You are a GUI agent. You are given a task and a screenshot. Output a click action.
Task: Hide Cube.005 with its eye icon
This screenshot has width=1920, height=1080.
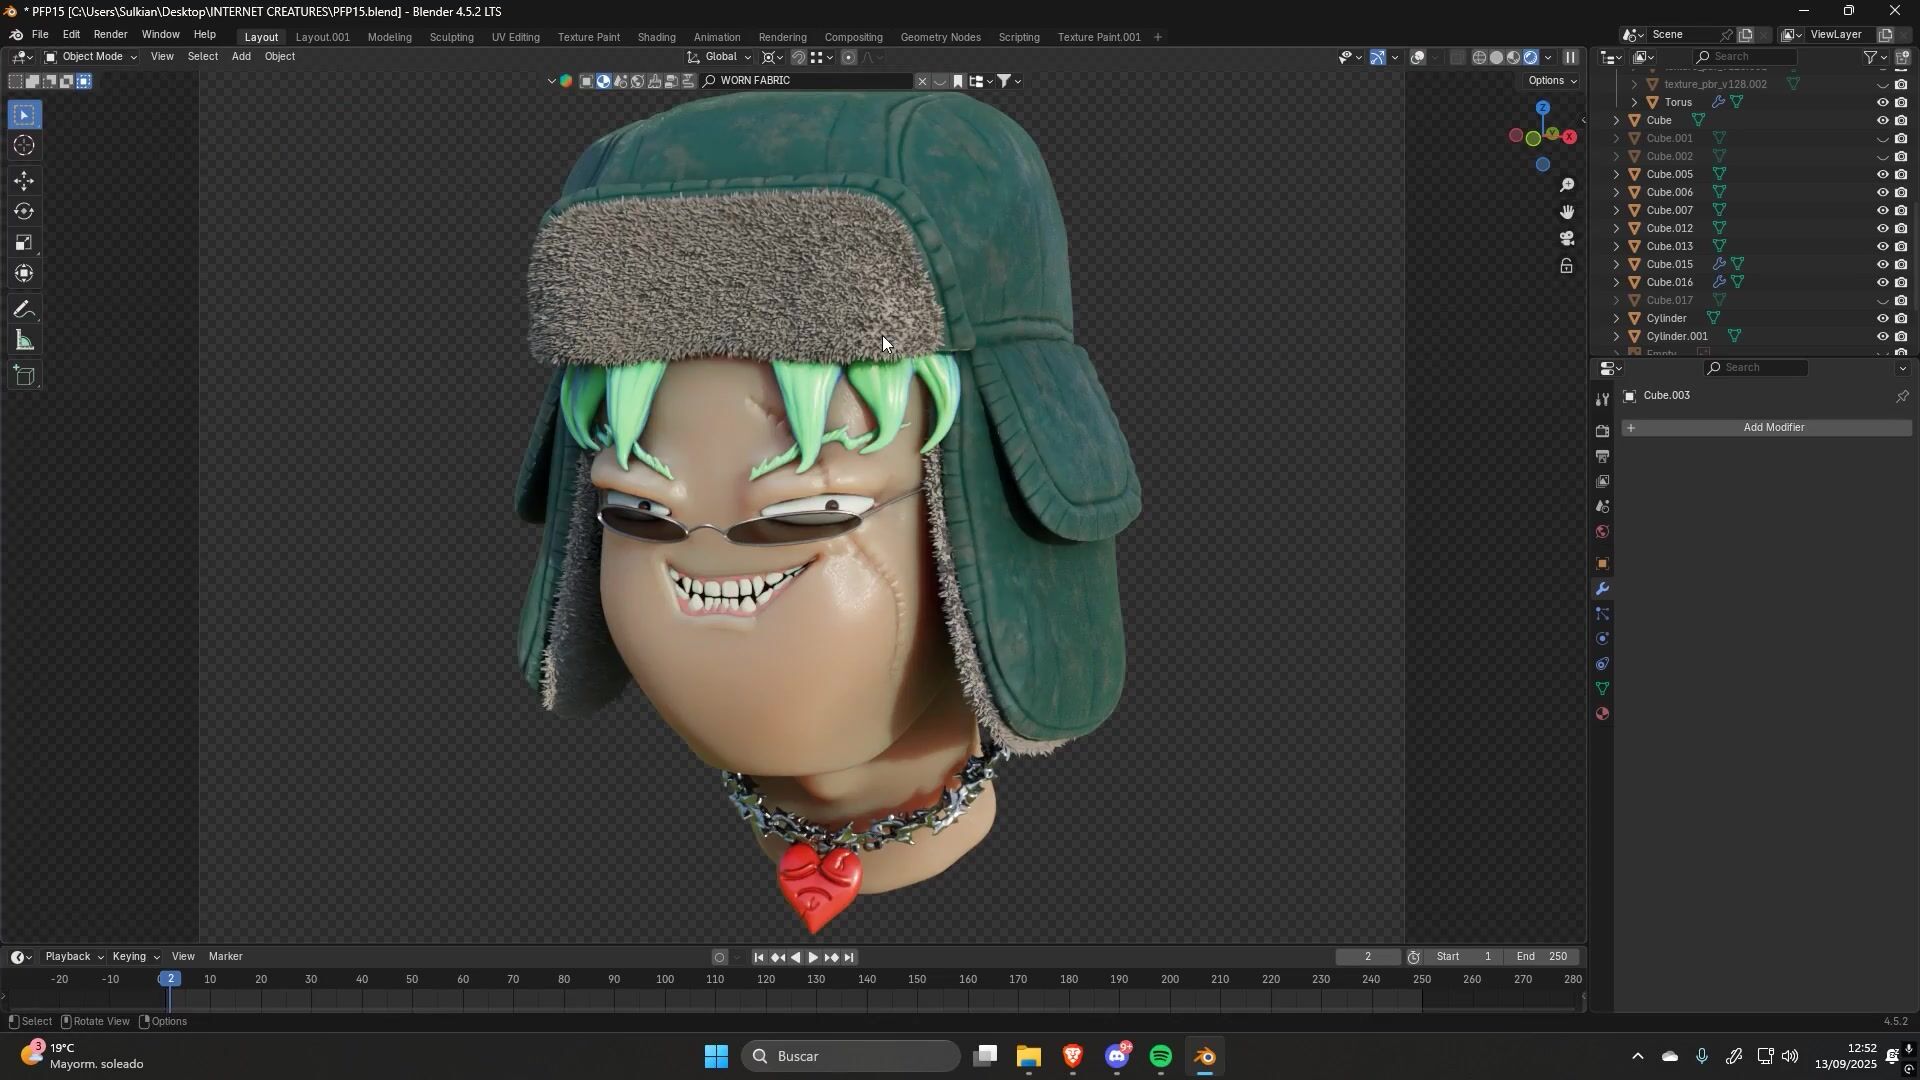pos(1882,175)
